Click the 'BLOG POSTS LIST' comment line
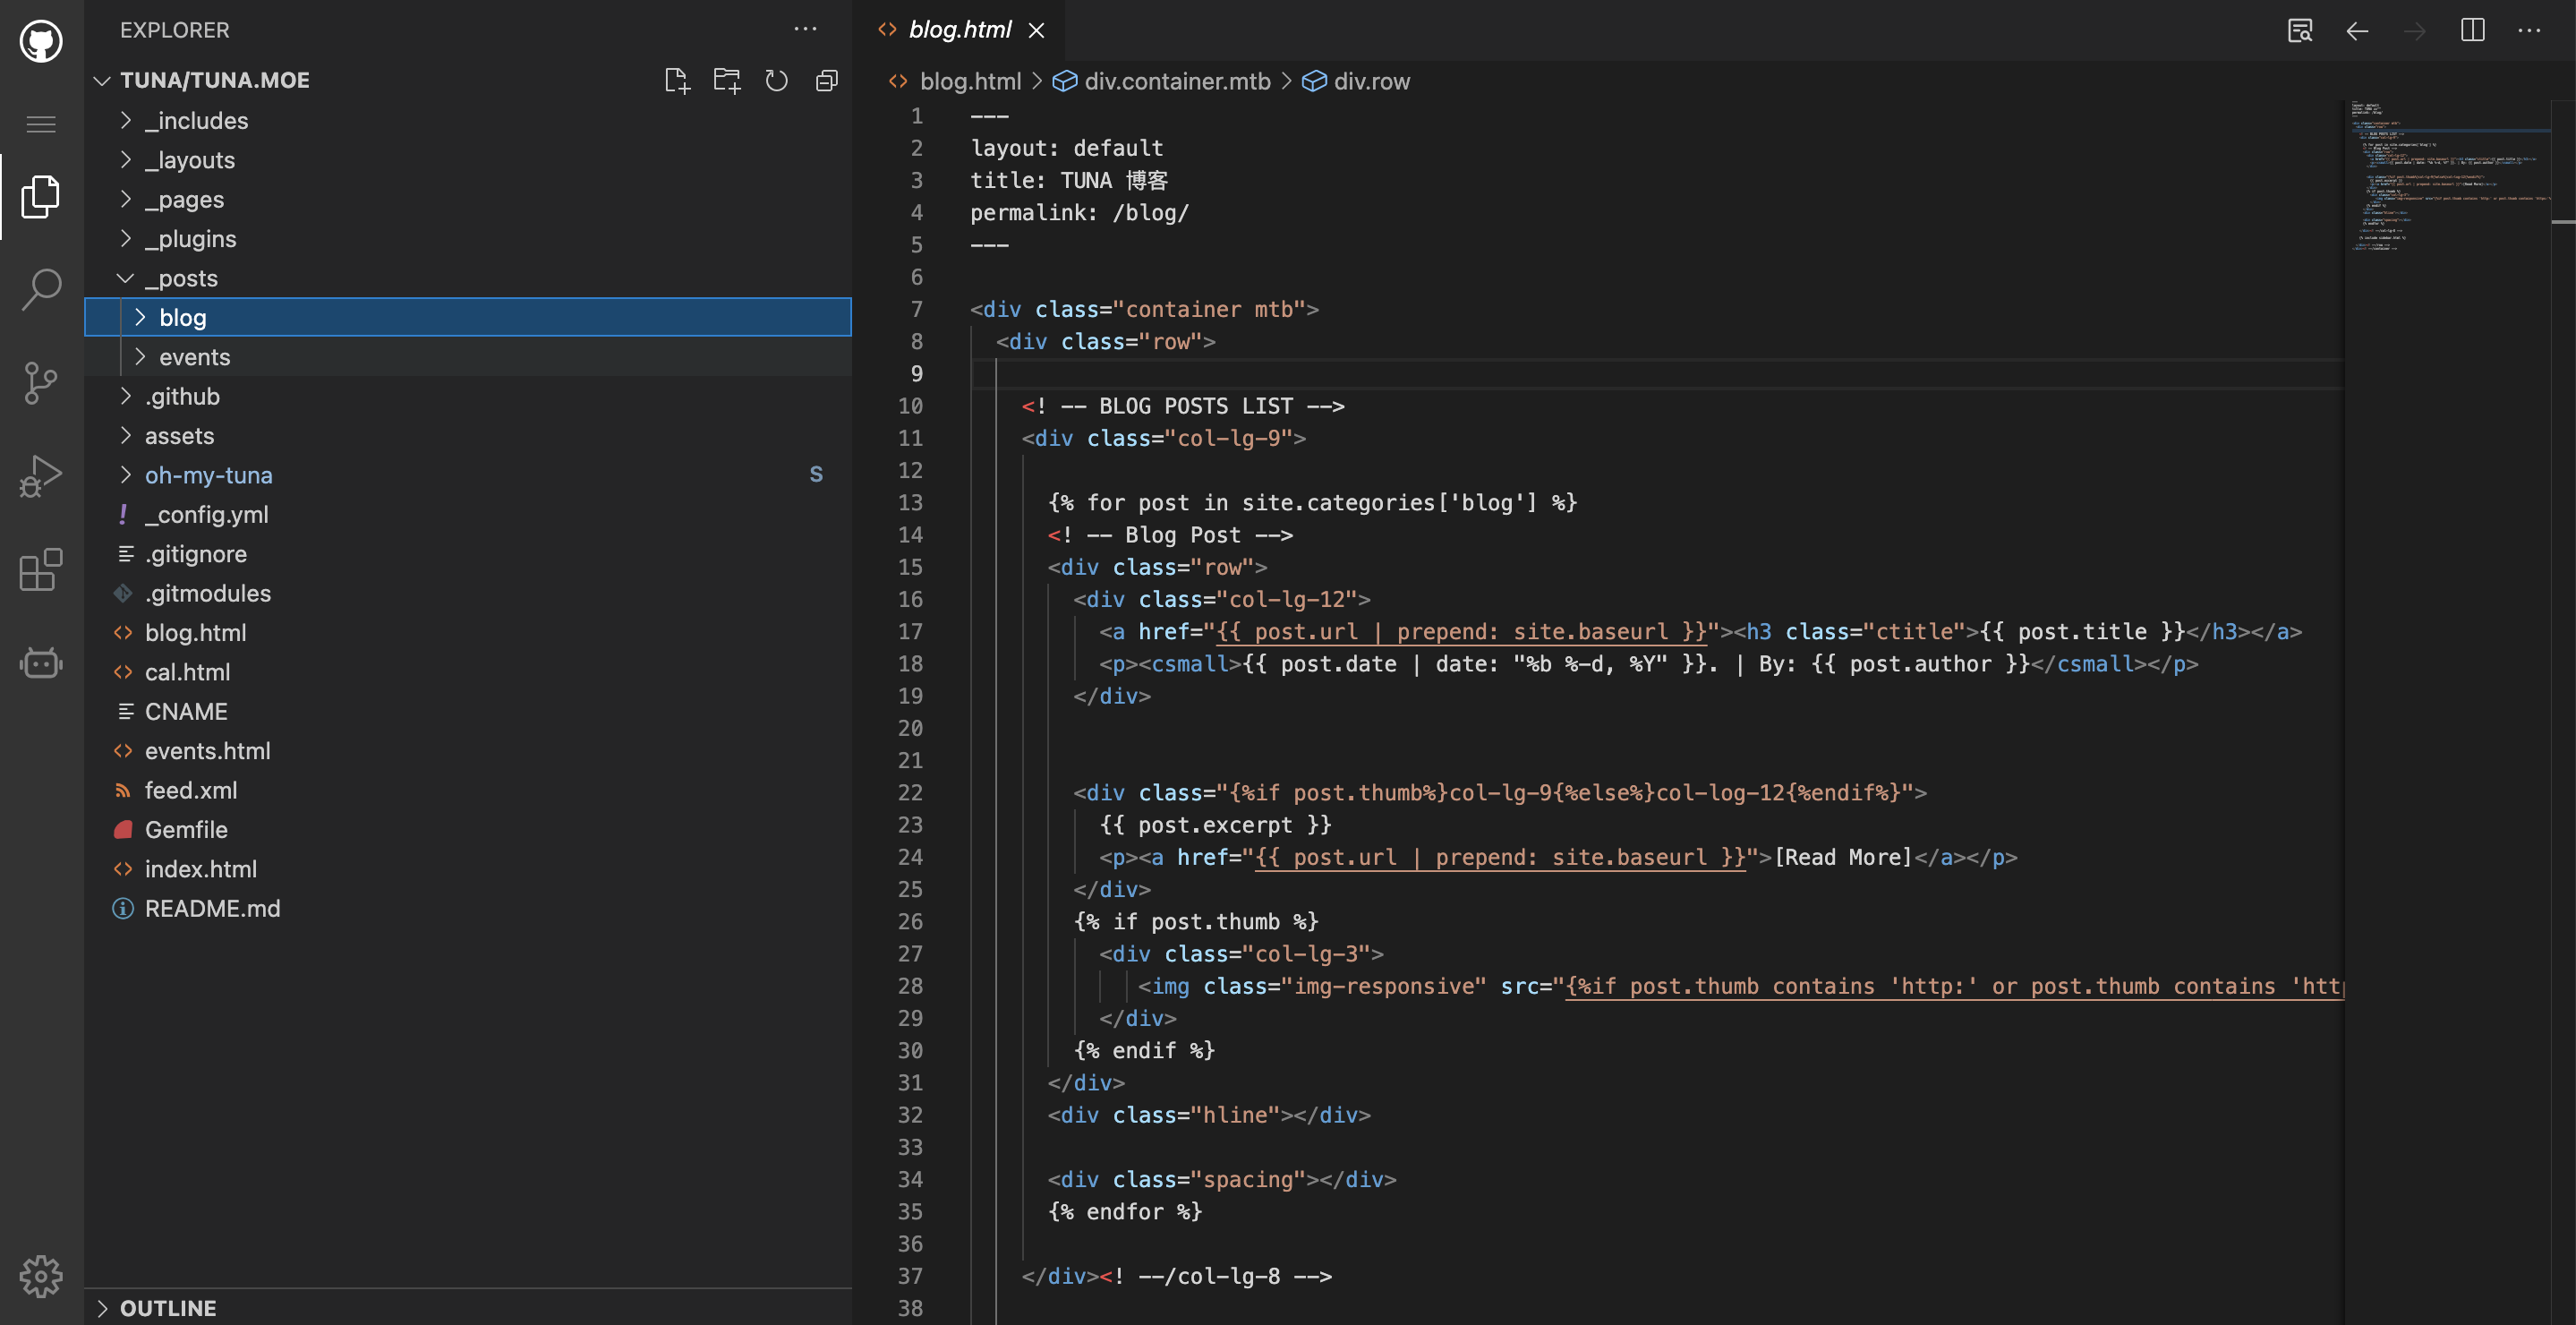 click(1183, 406)
